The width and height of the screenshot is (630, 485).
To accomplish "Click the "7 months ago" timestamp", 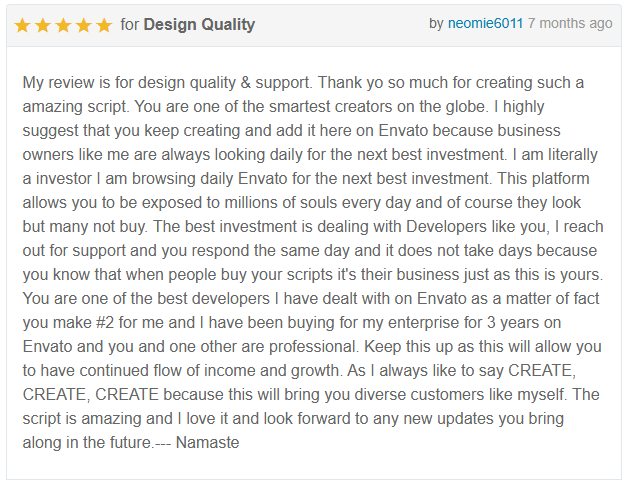I will tap(570, 23).
